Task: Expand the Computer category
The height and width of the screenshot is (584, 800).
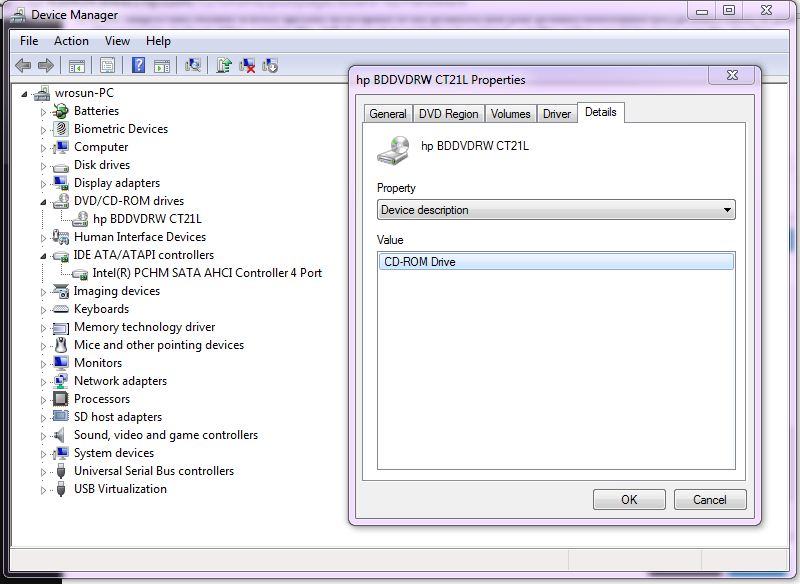Action: click(43, 148)
